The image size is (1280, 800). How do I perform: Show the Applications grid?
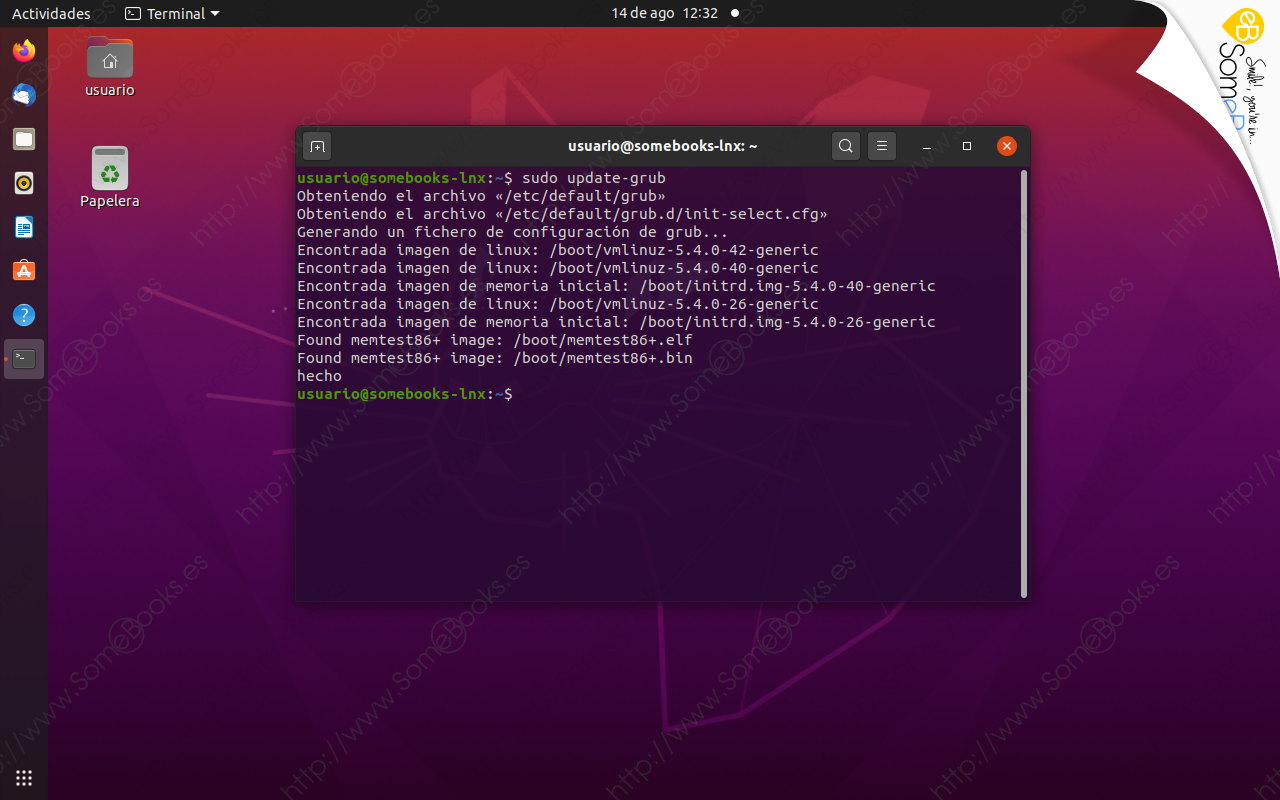click(24, 778)
